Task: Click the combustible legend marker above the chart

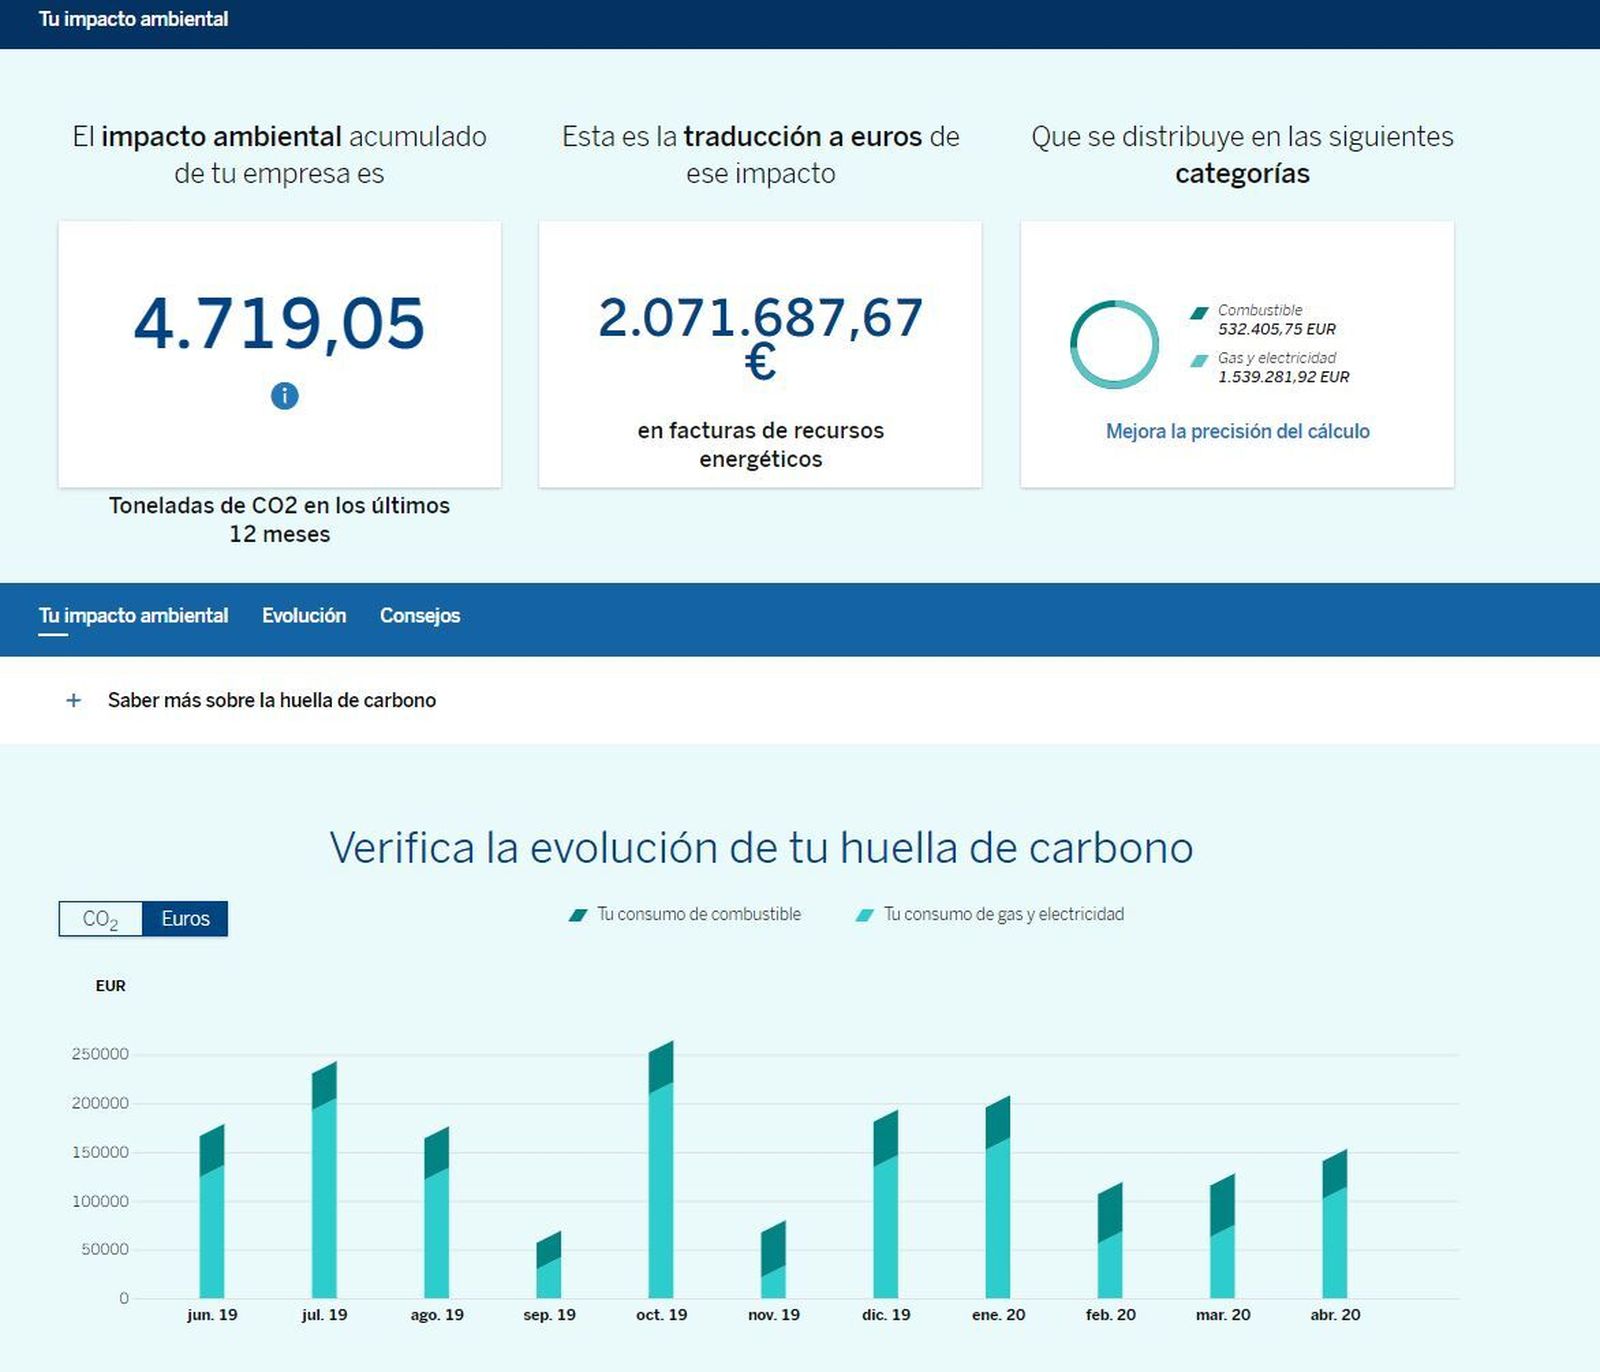Action: coord(578,913)
